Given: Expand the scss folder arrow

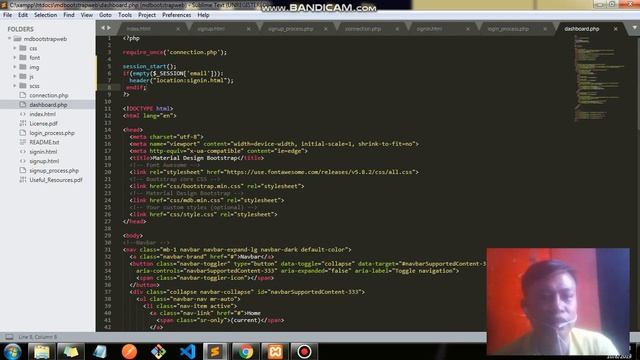Looking at the screenshot, I should click(15, 86).
